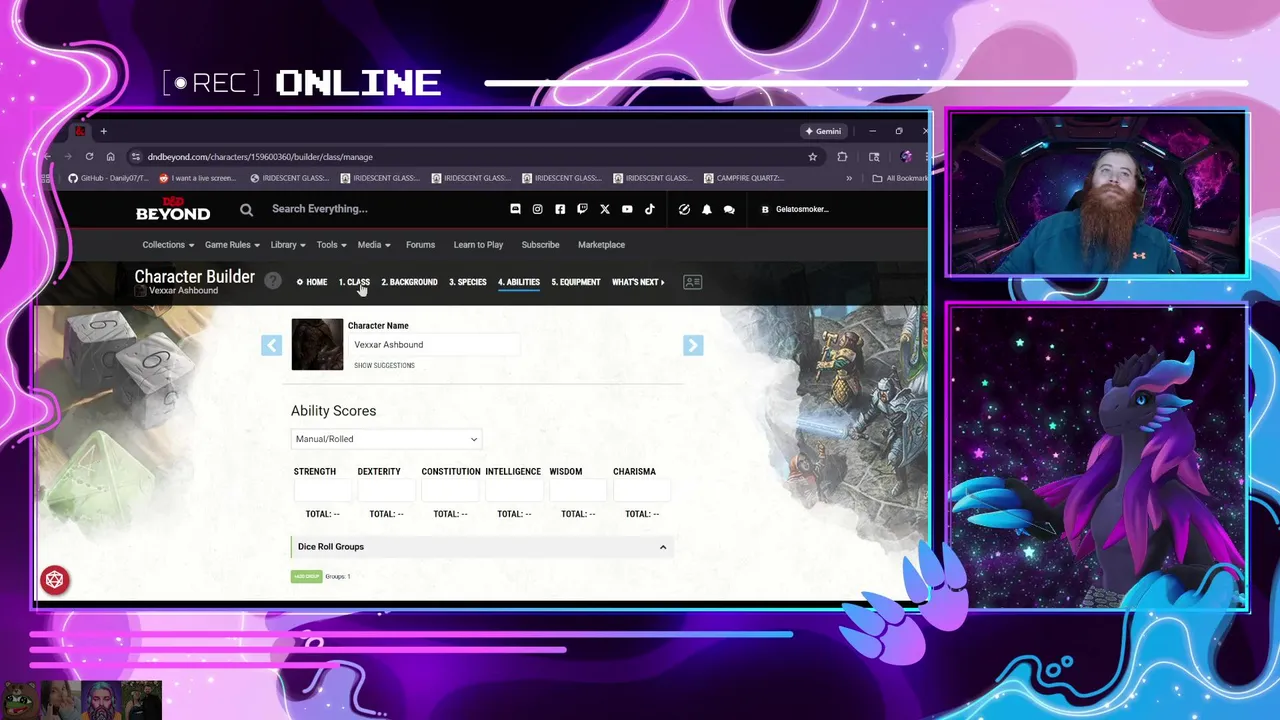The width and height of the screenshot is (1280, 720).
Task: Open the Tools dropdown menu
Action: [331, 244]
